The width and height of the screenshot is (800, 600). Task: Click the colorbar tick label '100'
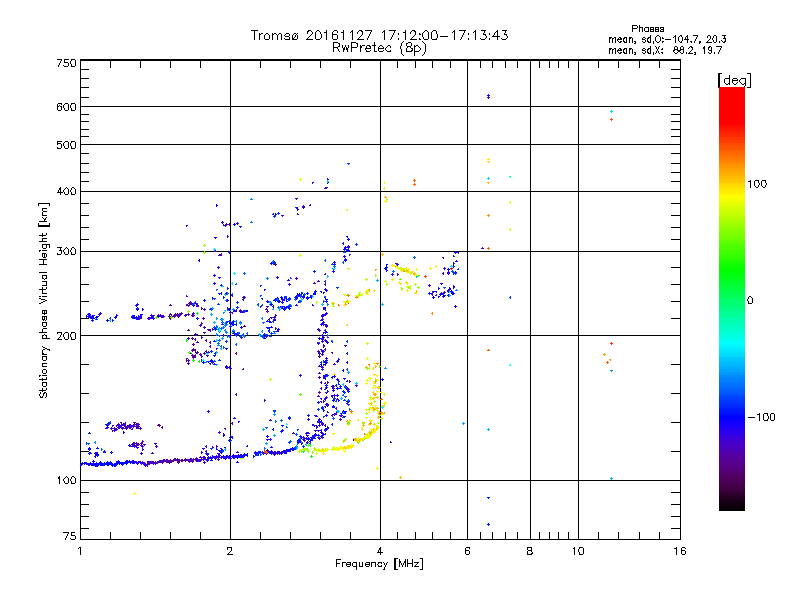tap(757, 184)
